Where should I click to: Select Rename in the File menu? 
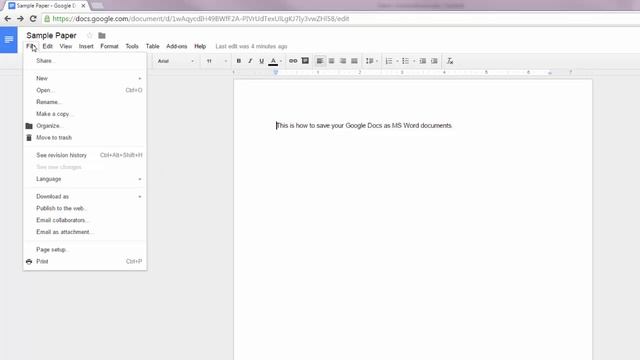pos(85,102)
